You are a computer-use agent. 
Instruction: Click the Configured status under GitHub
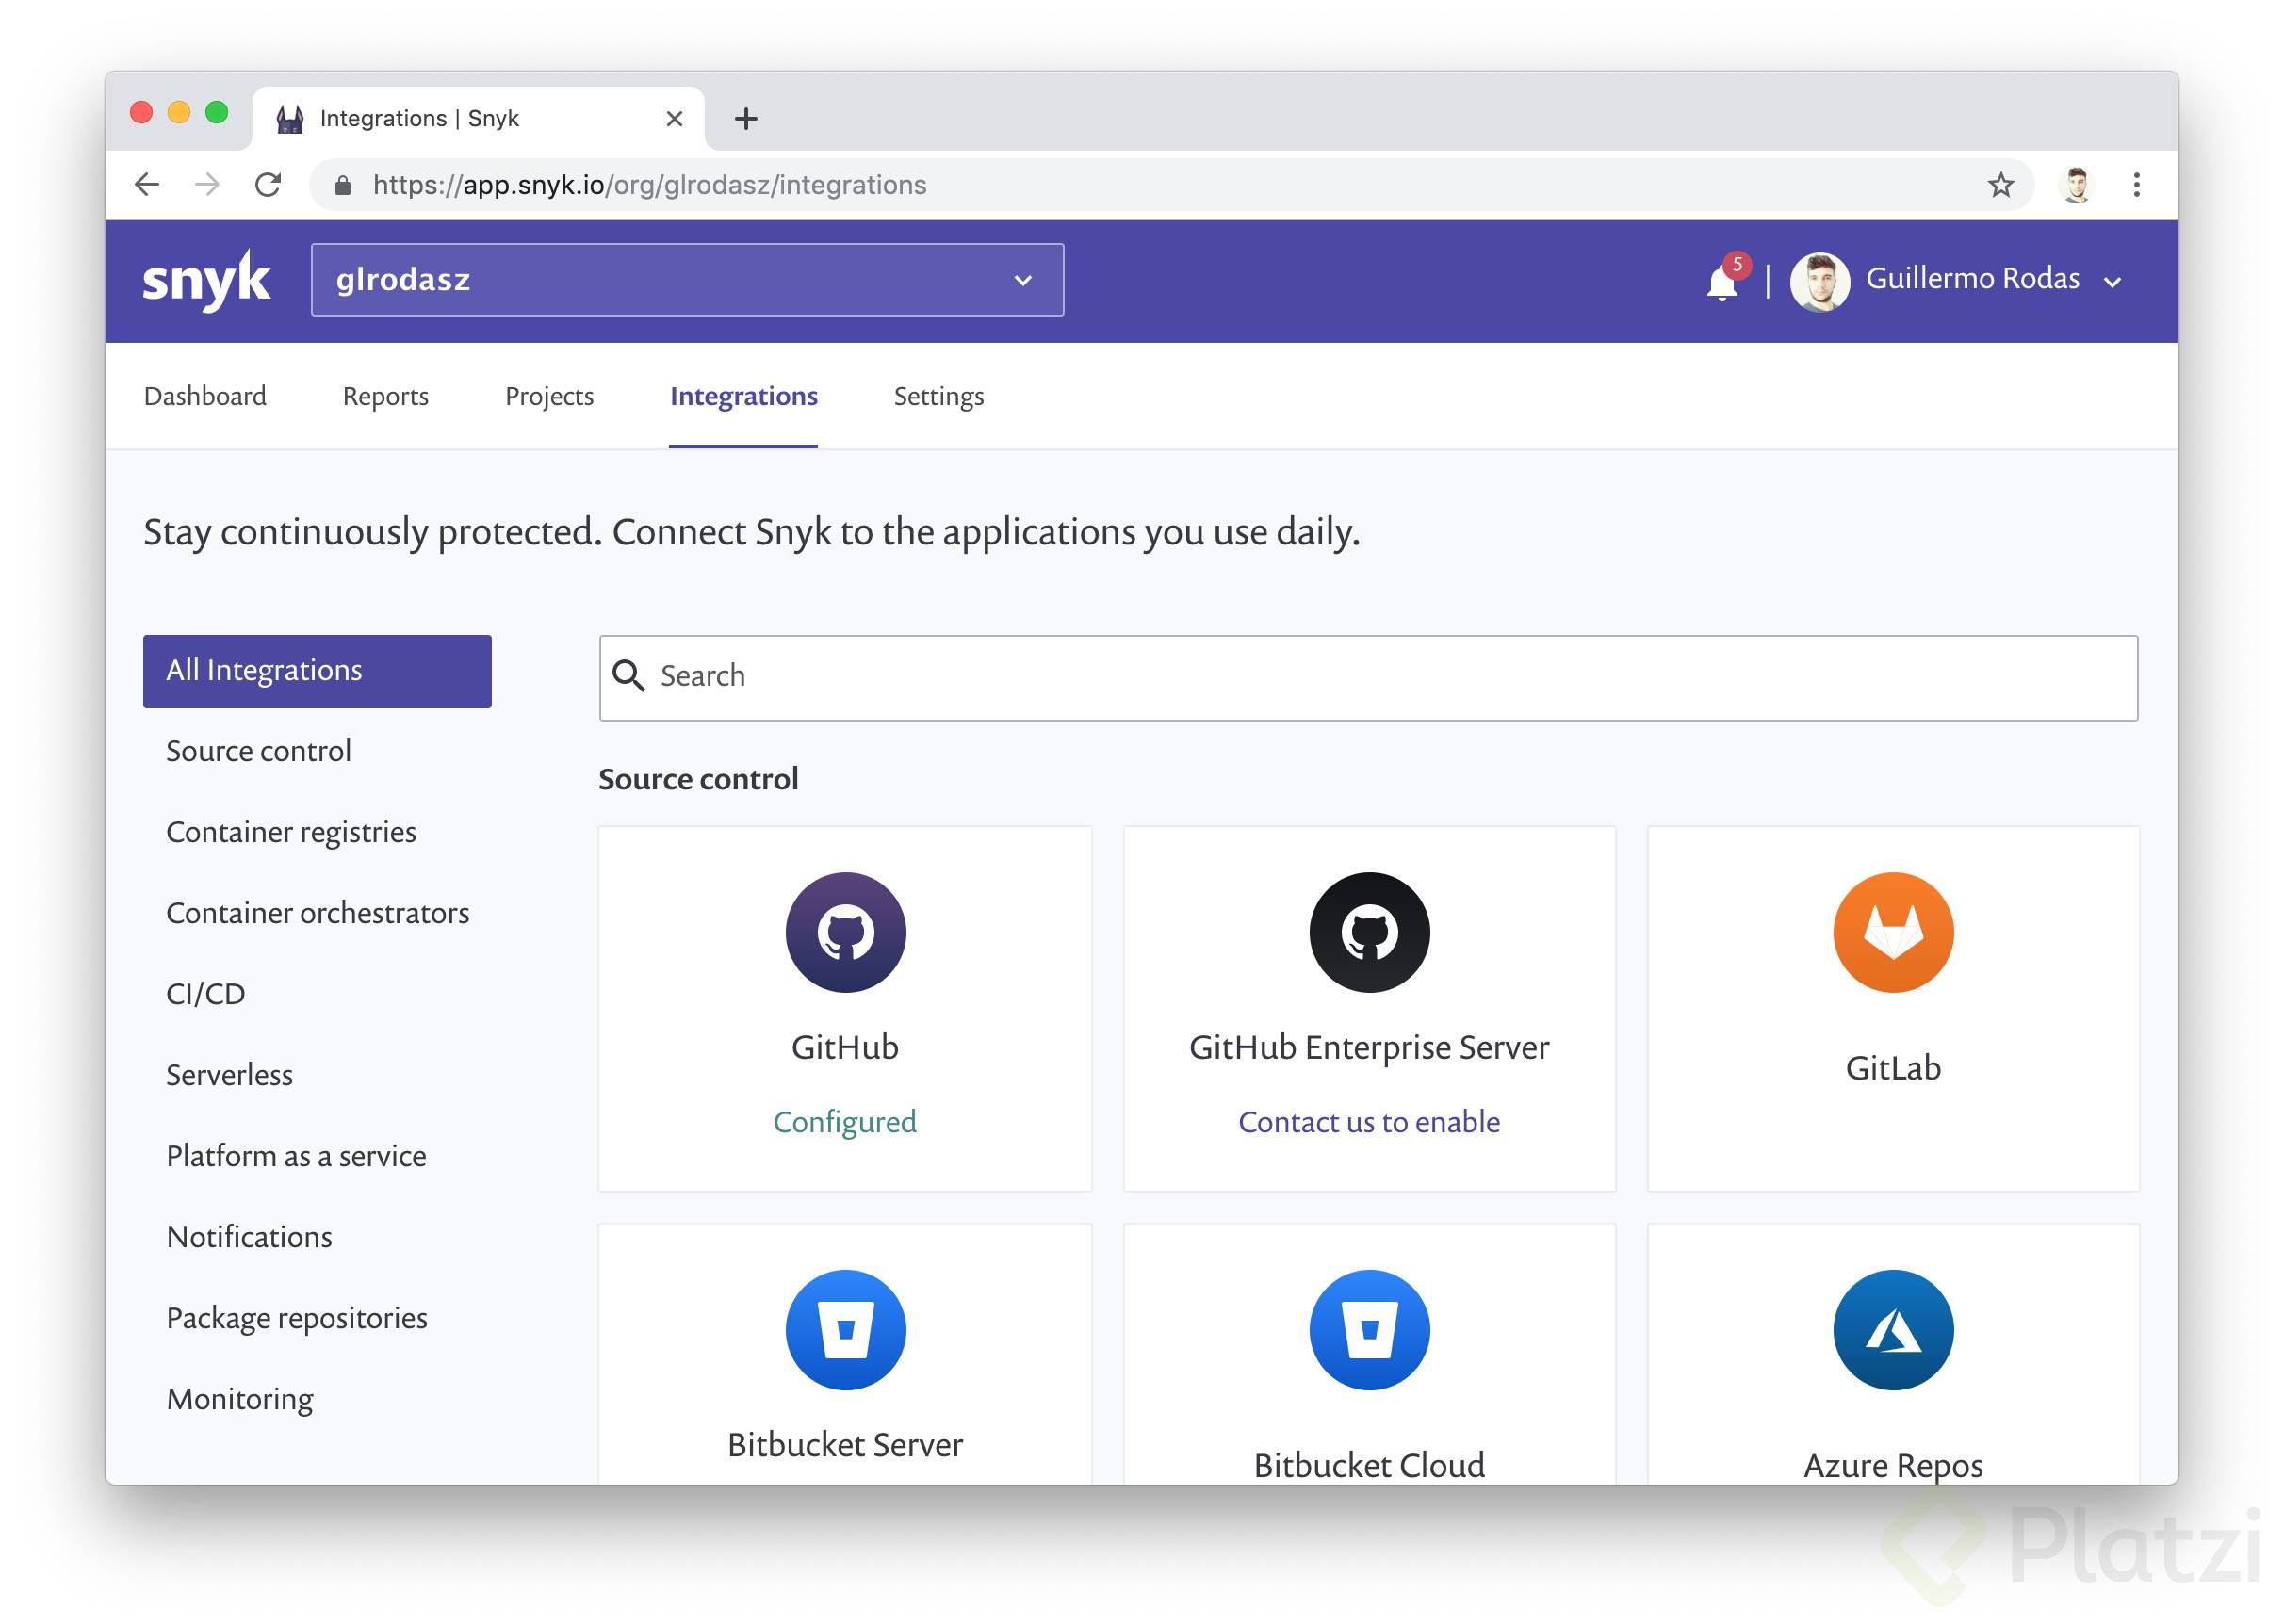(x=844, y=1122)
